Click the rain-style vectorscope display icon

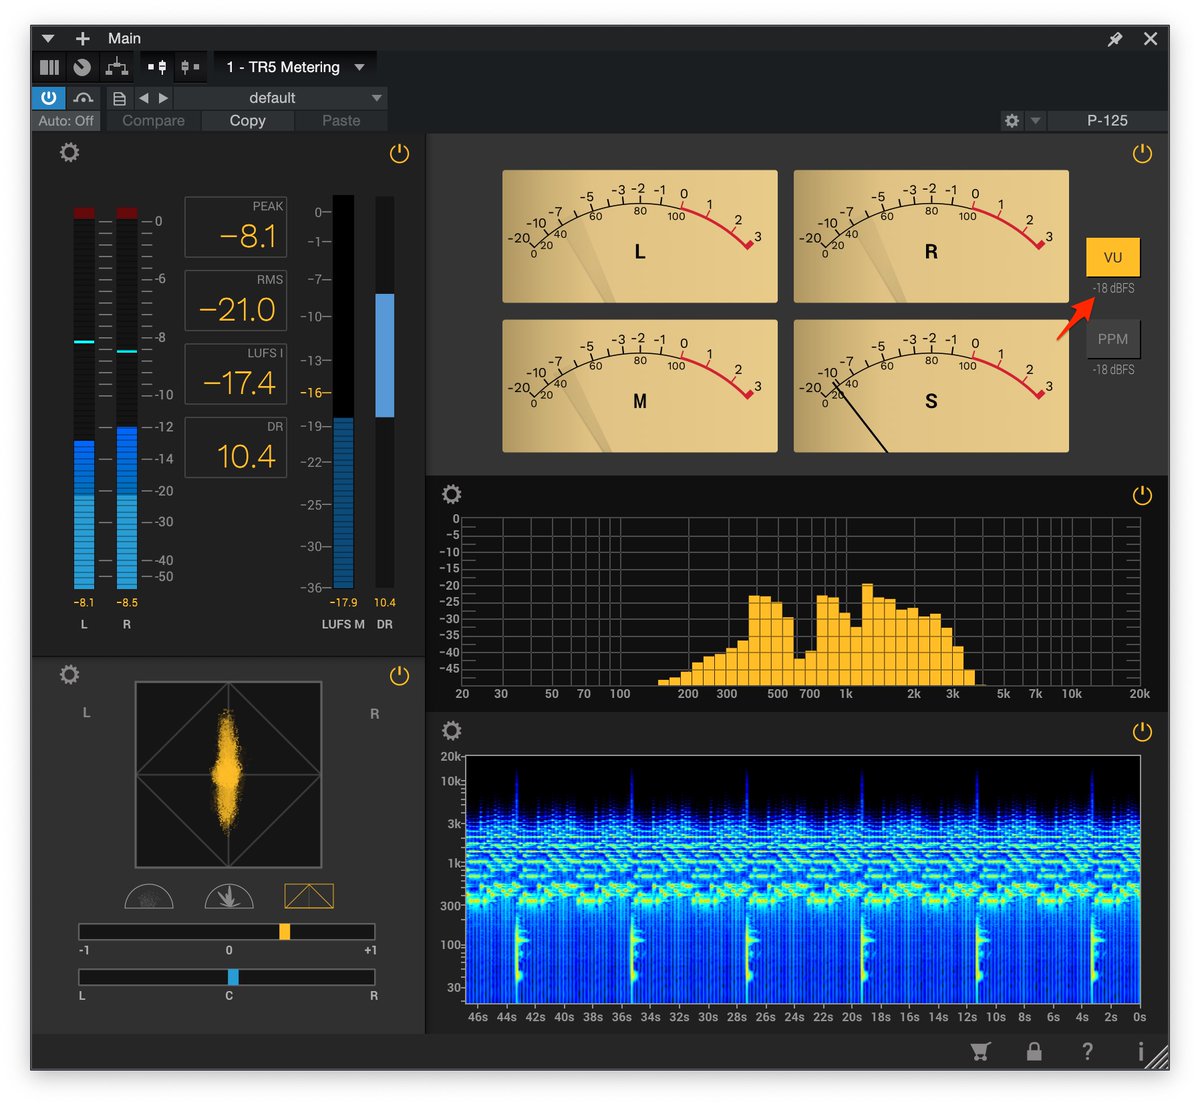(x=228, y=896)
